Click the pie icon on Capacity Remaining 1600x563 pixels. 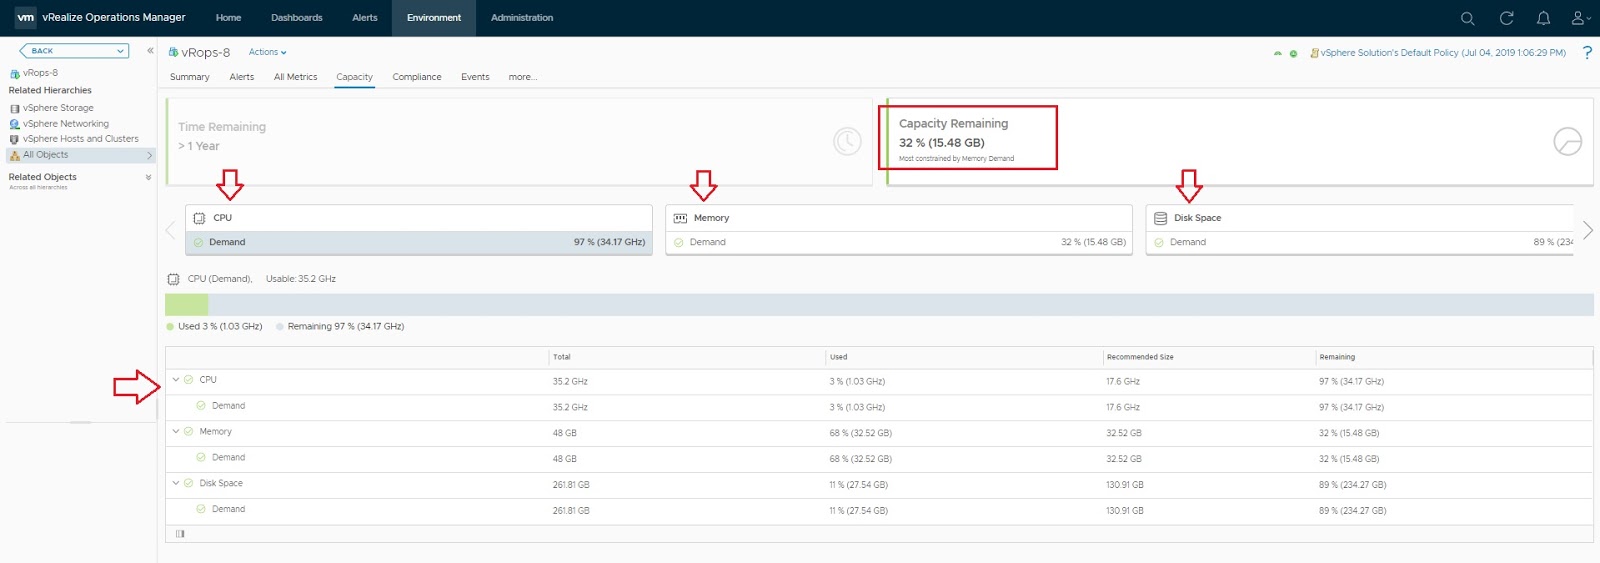[1567, 141]
